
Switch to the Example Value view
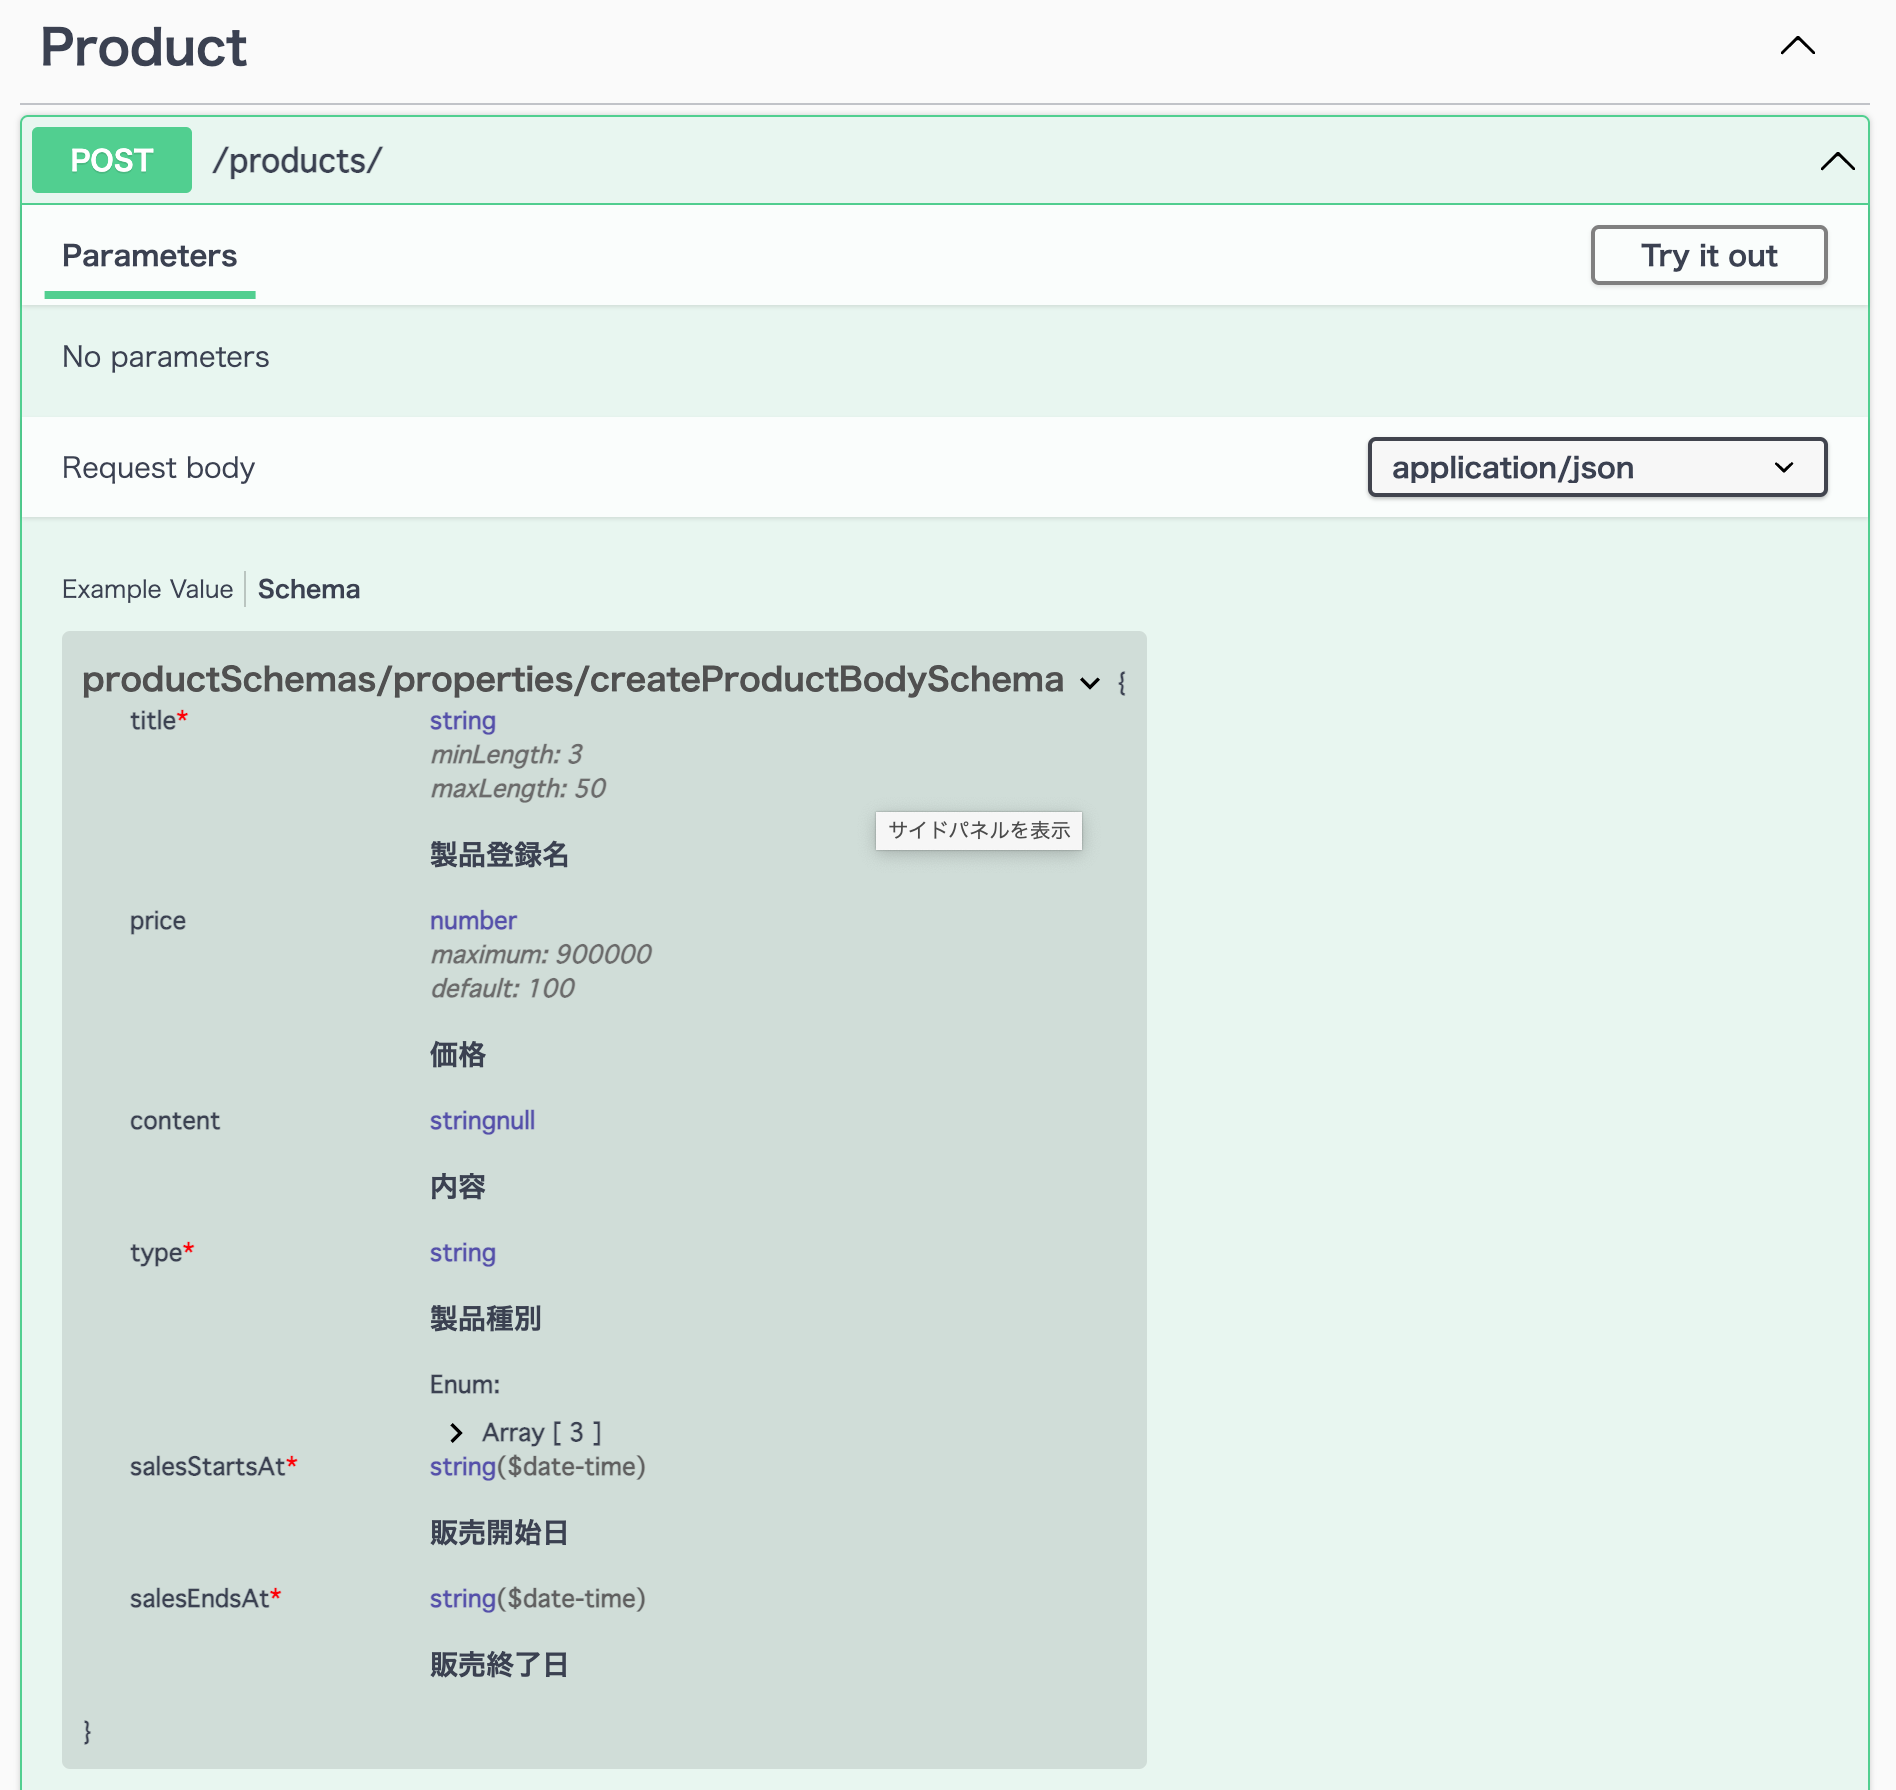(x=147, y=589)
